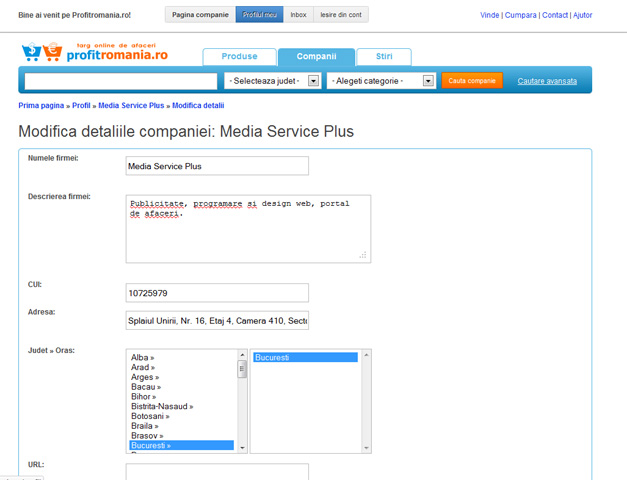The image size is (627, 480).
Task: Select Bacau in the Judet list
Action: tap(146, 387)
